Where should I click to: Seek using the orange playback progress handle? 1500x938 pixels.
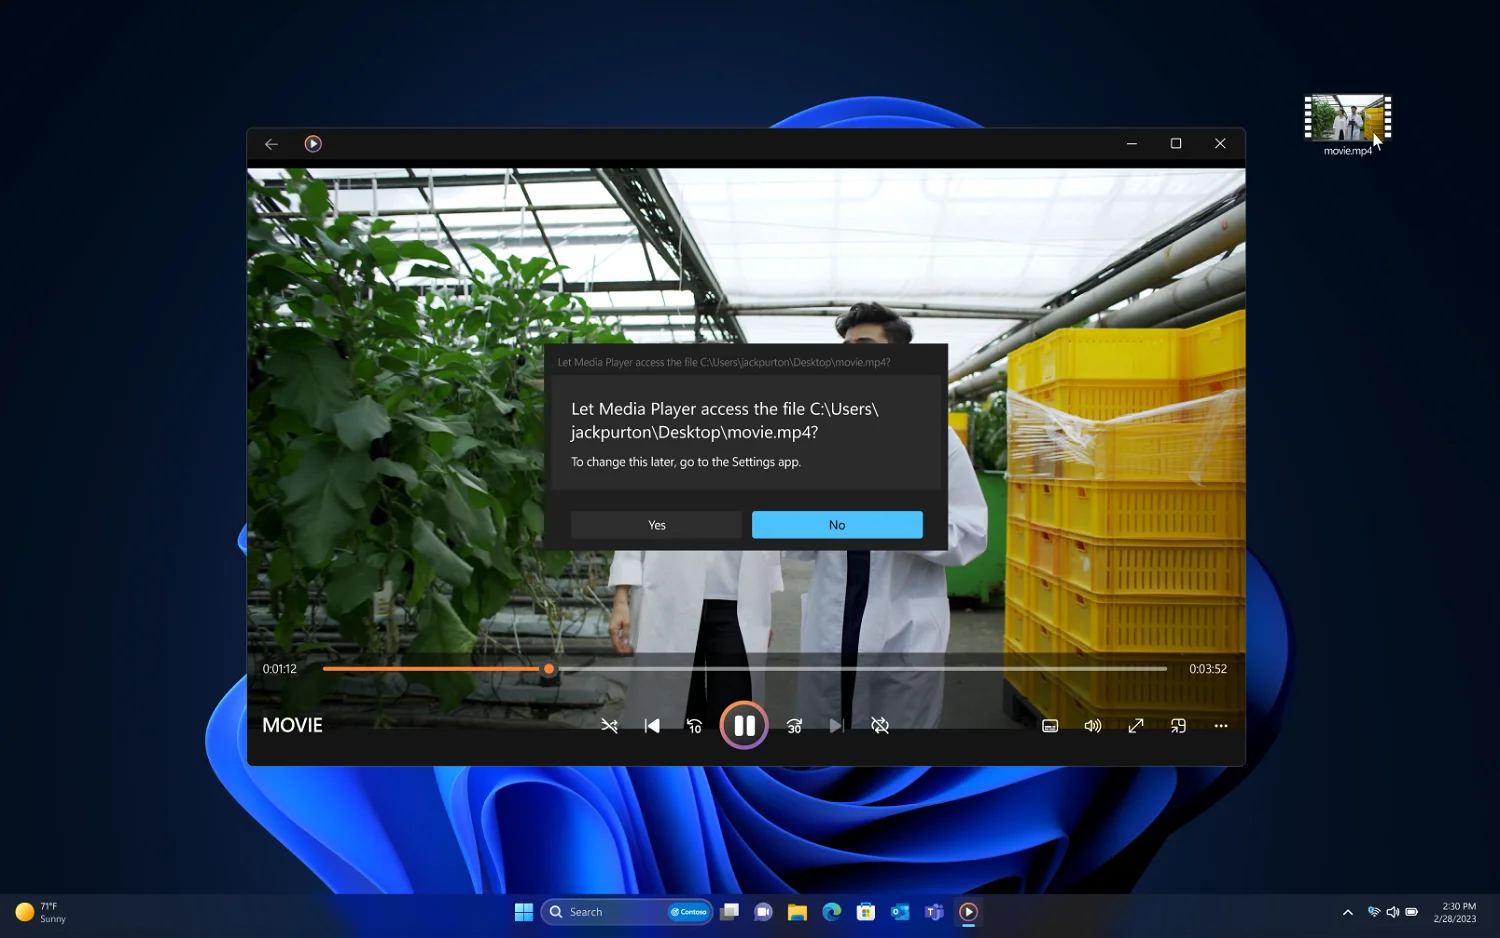click(x=549, y=669)
